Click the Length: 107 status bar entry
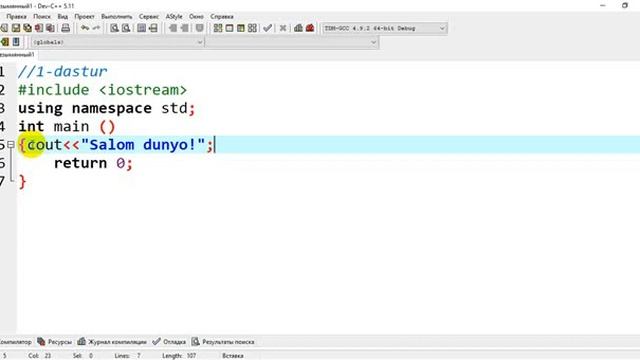640x360 pixels. 179,356
